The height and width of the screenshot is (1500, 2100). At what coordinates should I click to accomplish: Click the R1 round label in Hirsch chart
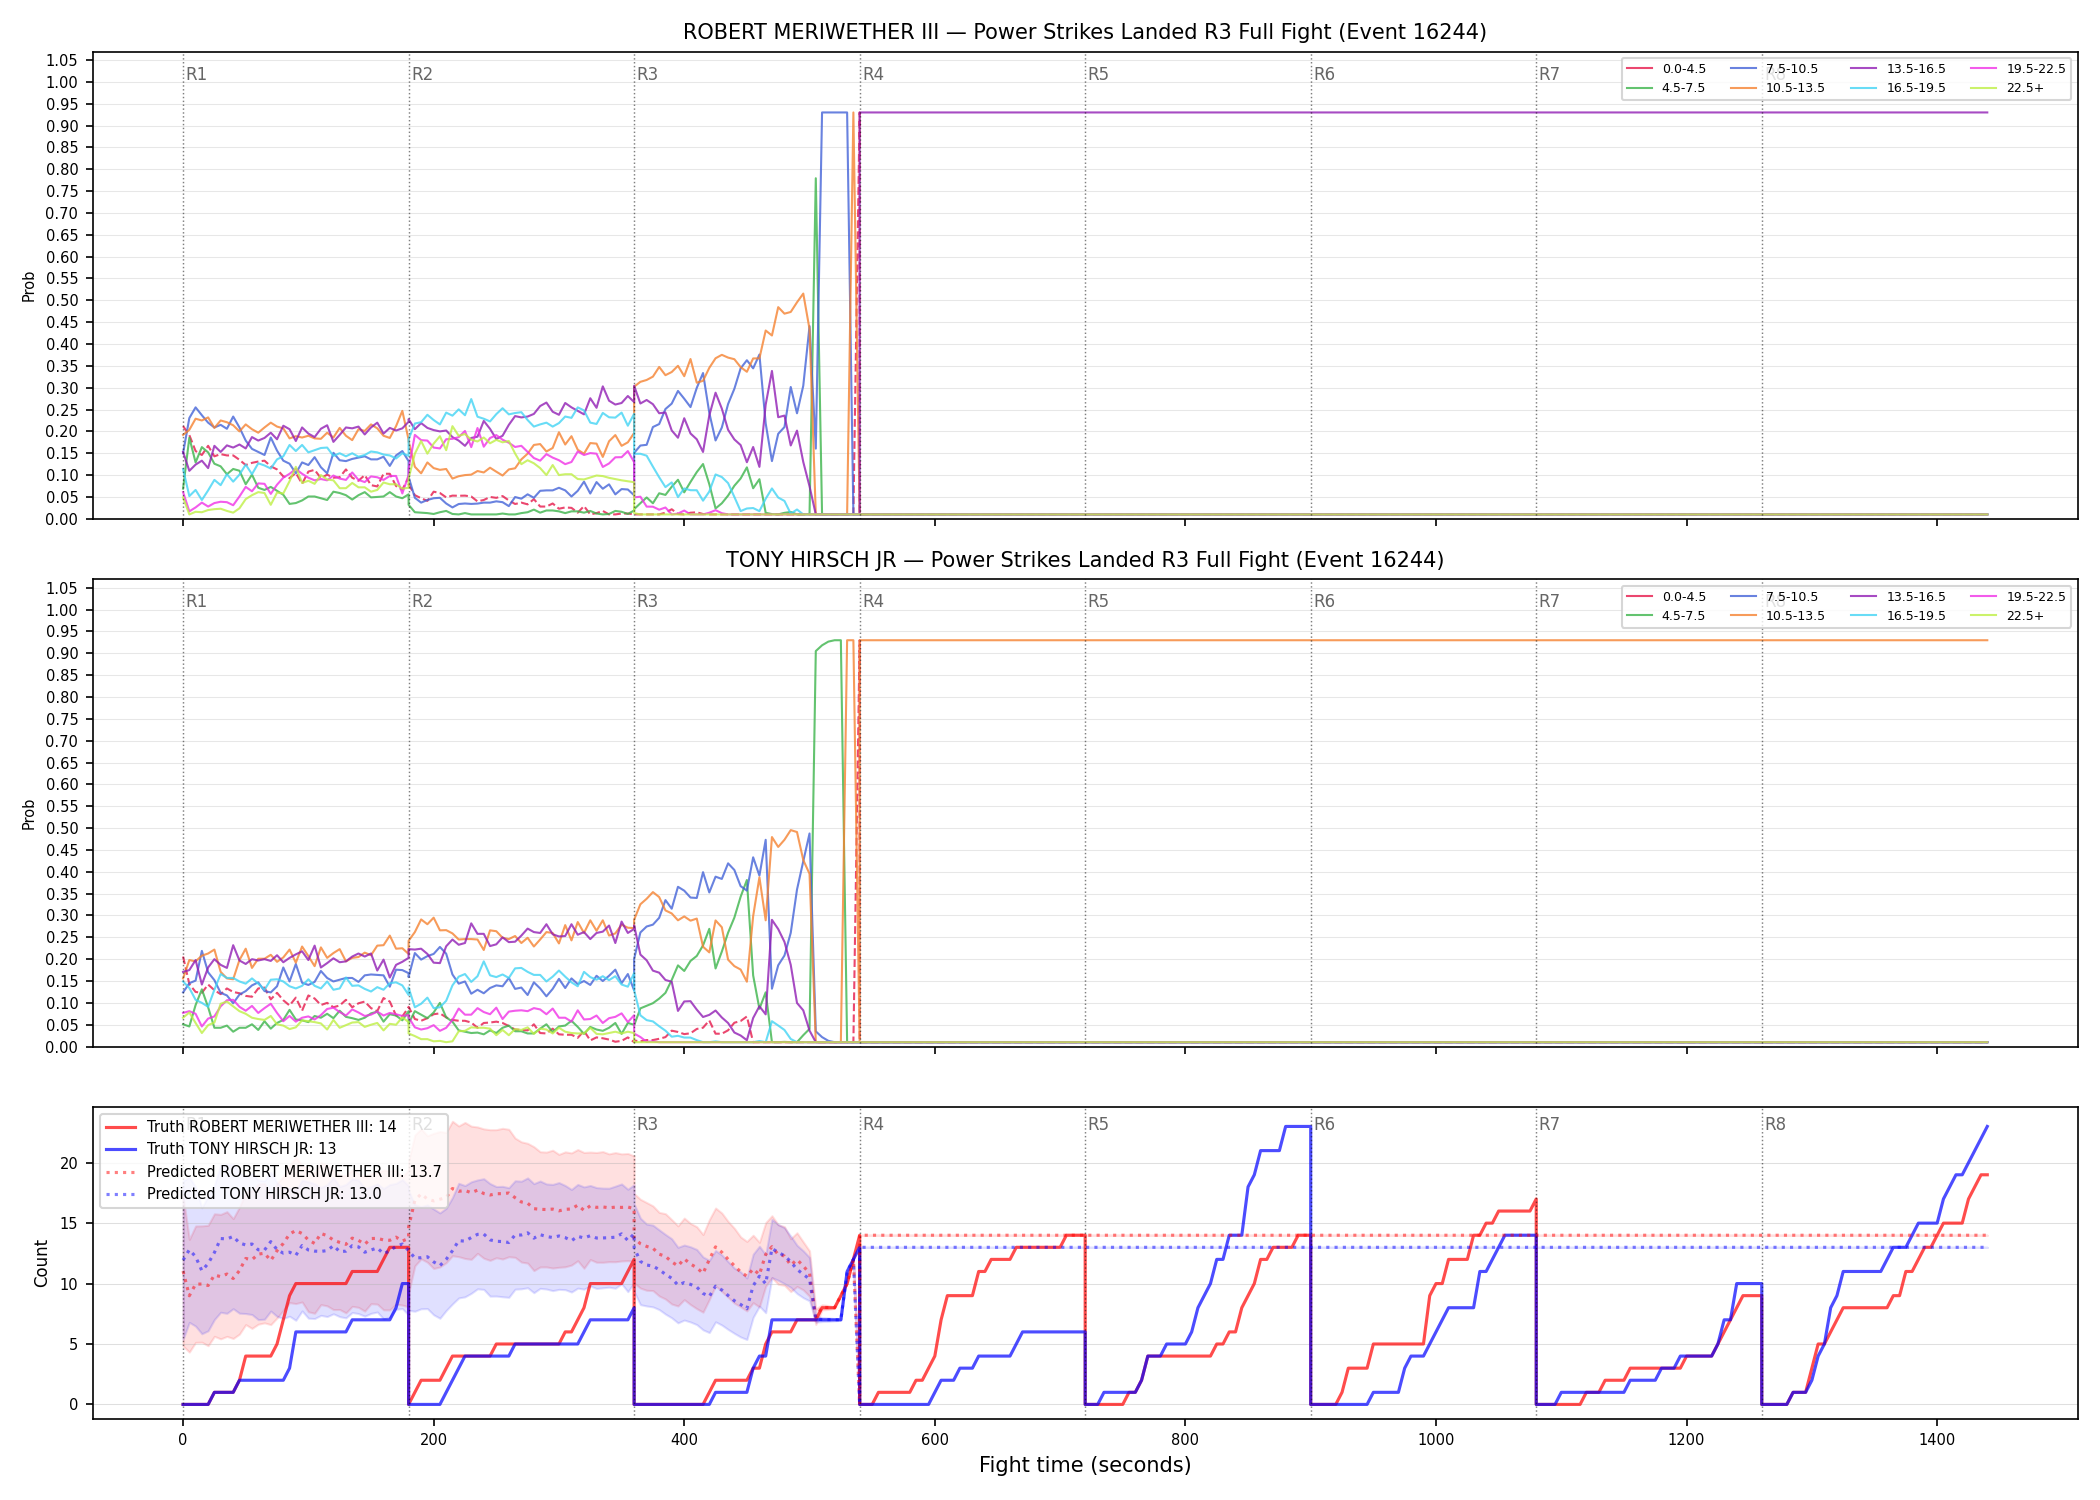[x=196, y=601]
